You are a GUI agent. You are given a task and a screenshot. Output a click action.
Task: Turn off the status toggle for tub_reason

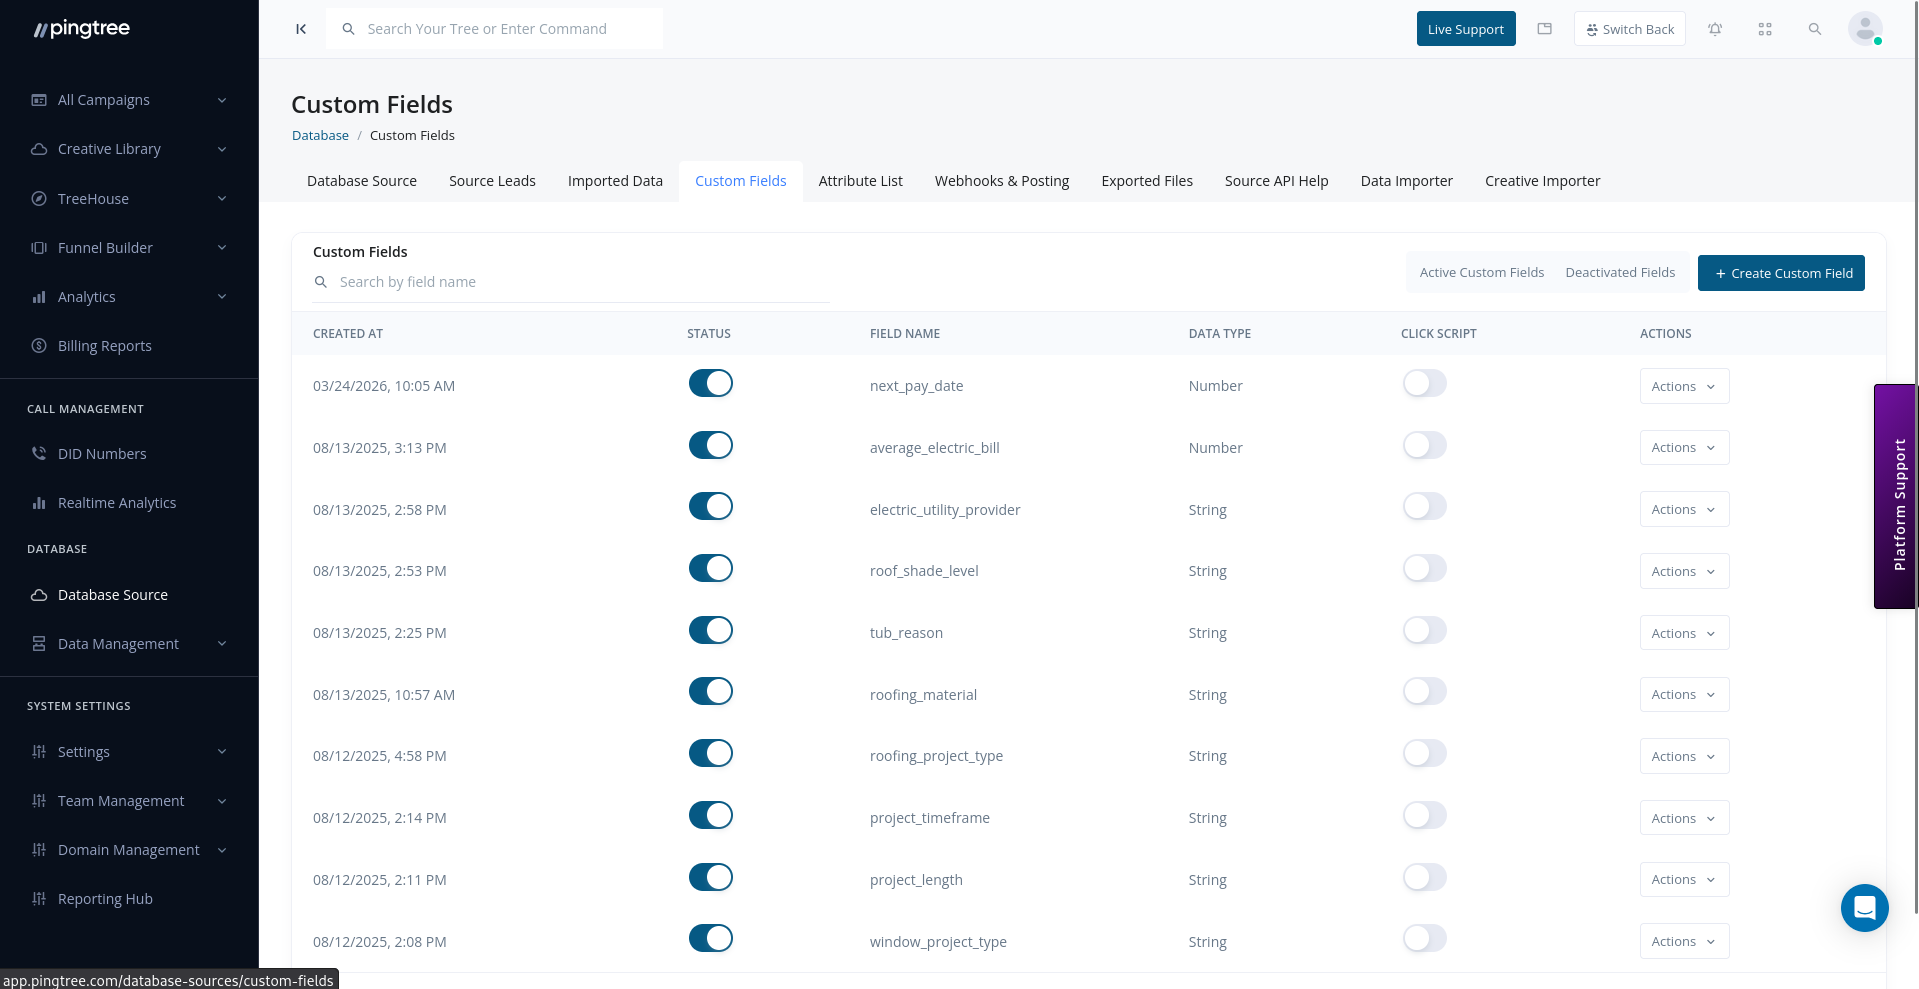(710, 630)
